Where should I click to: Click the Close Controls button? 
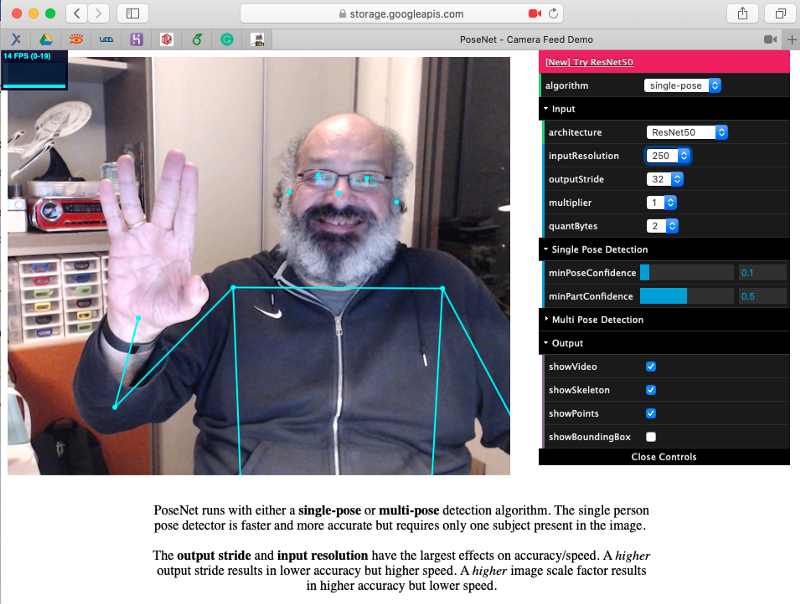(664, 457)
